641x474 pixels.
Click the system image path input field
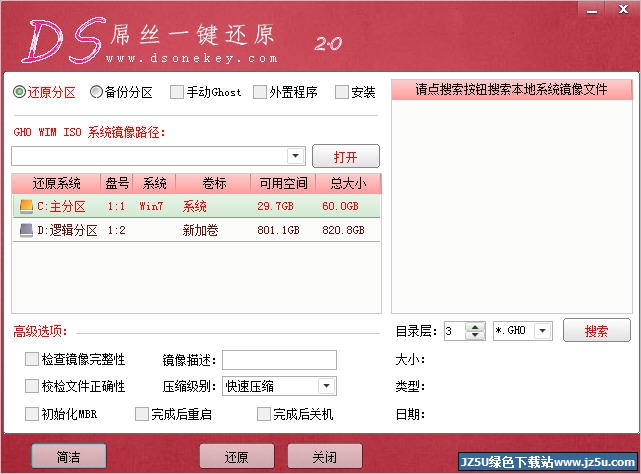pos(150,156)
